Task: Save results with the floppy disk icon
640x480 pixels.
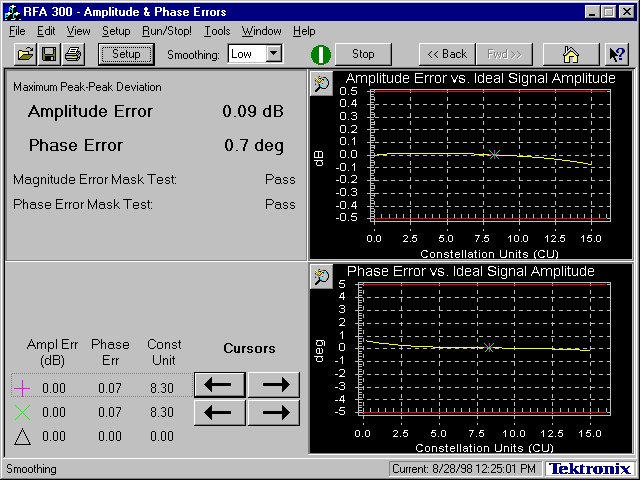Action: [49, 54]
